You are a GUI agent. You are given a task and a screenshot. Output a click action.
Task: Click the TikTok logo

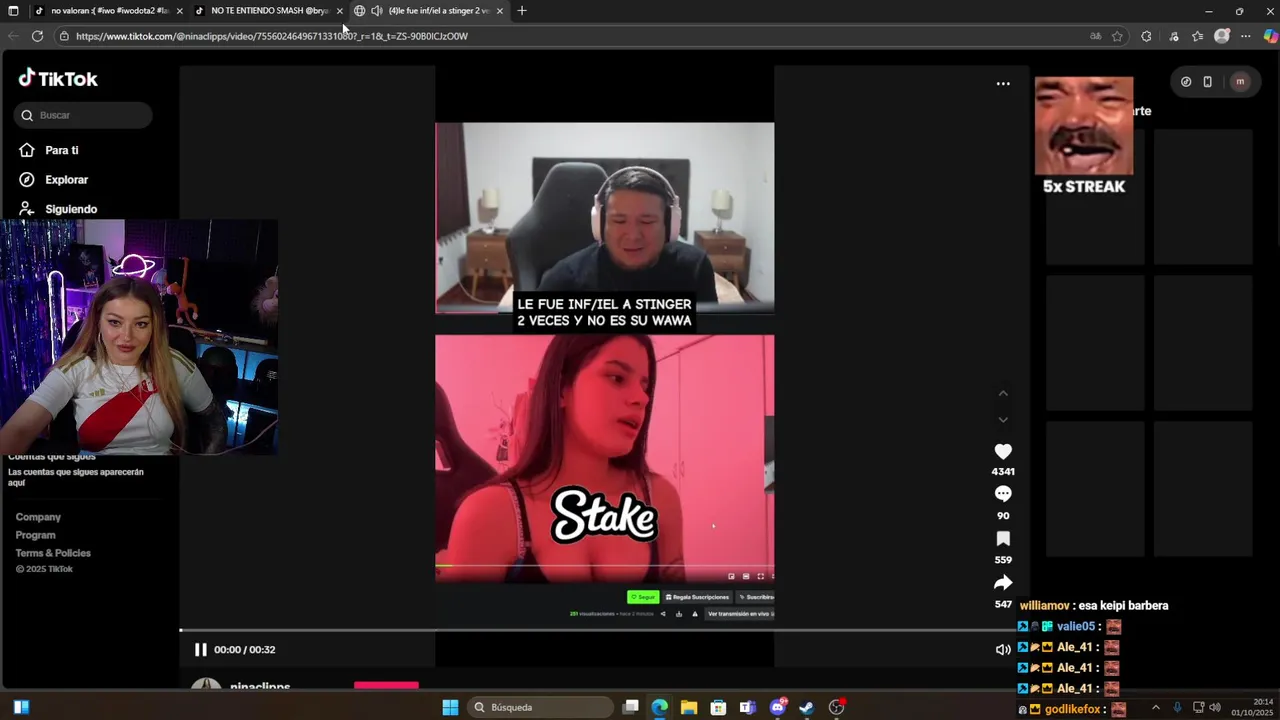pos(58,79)
